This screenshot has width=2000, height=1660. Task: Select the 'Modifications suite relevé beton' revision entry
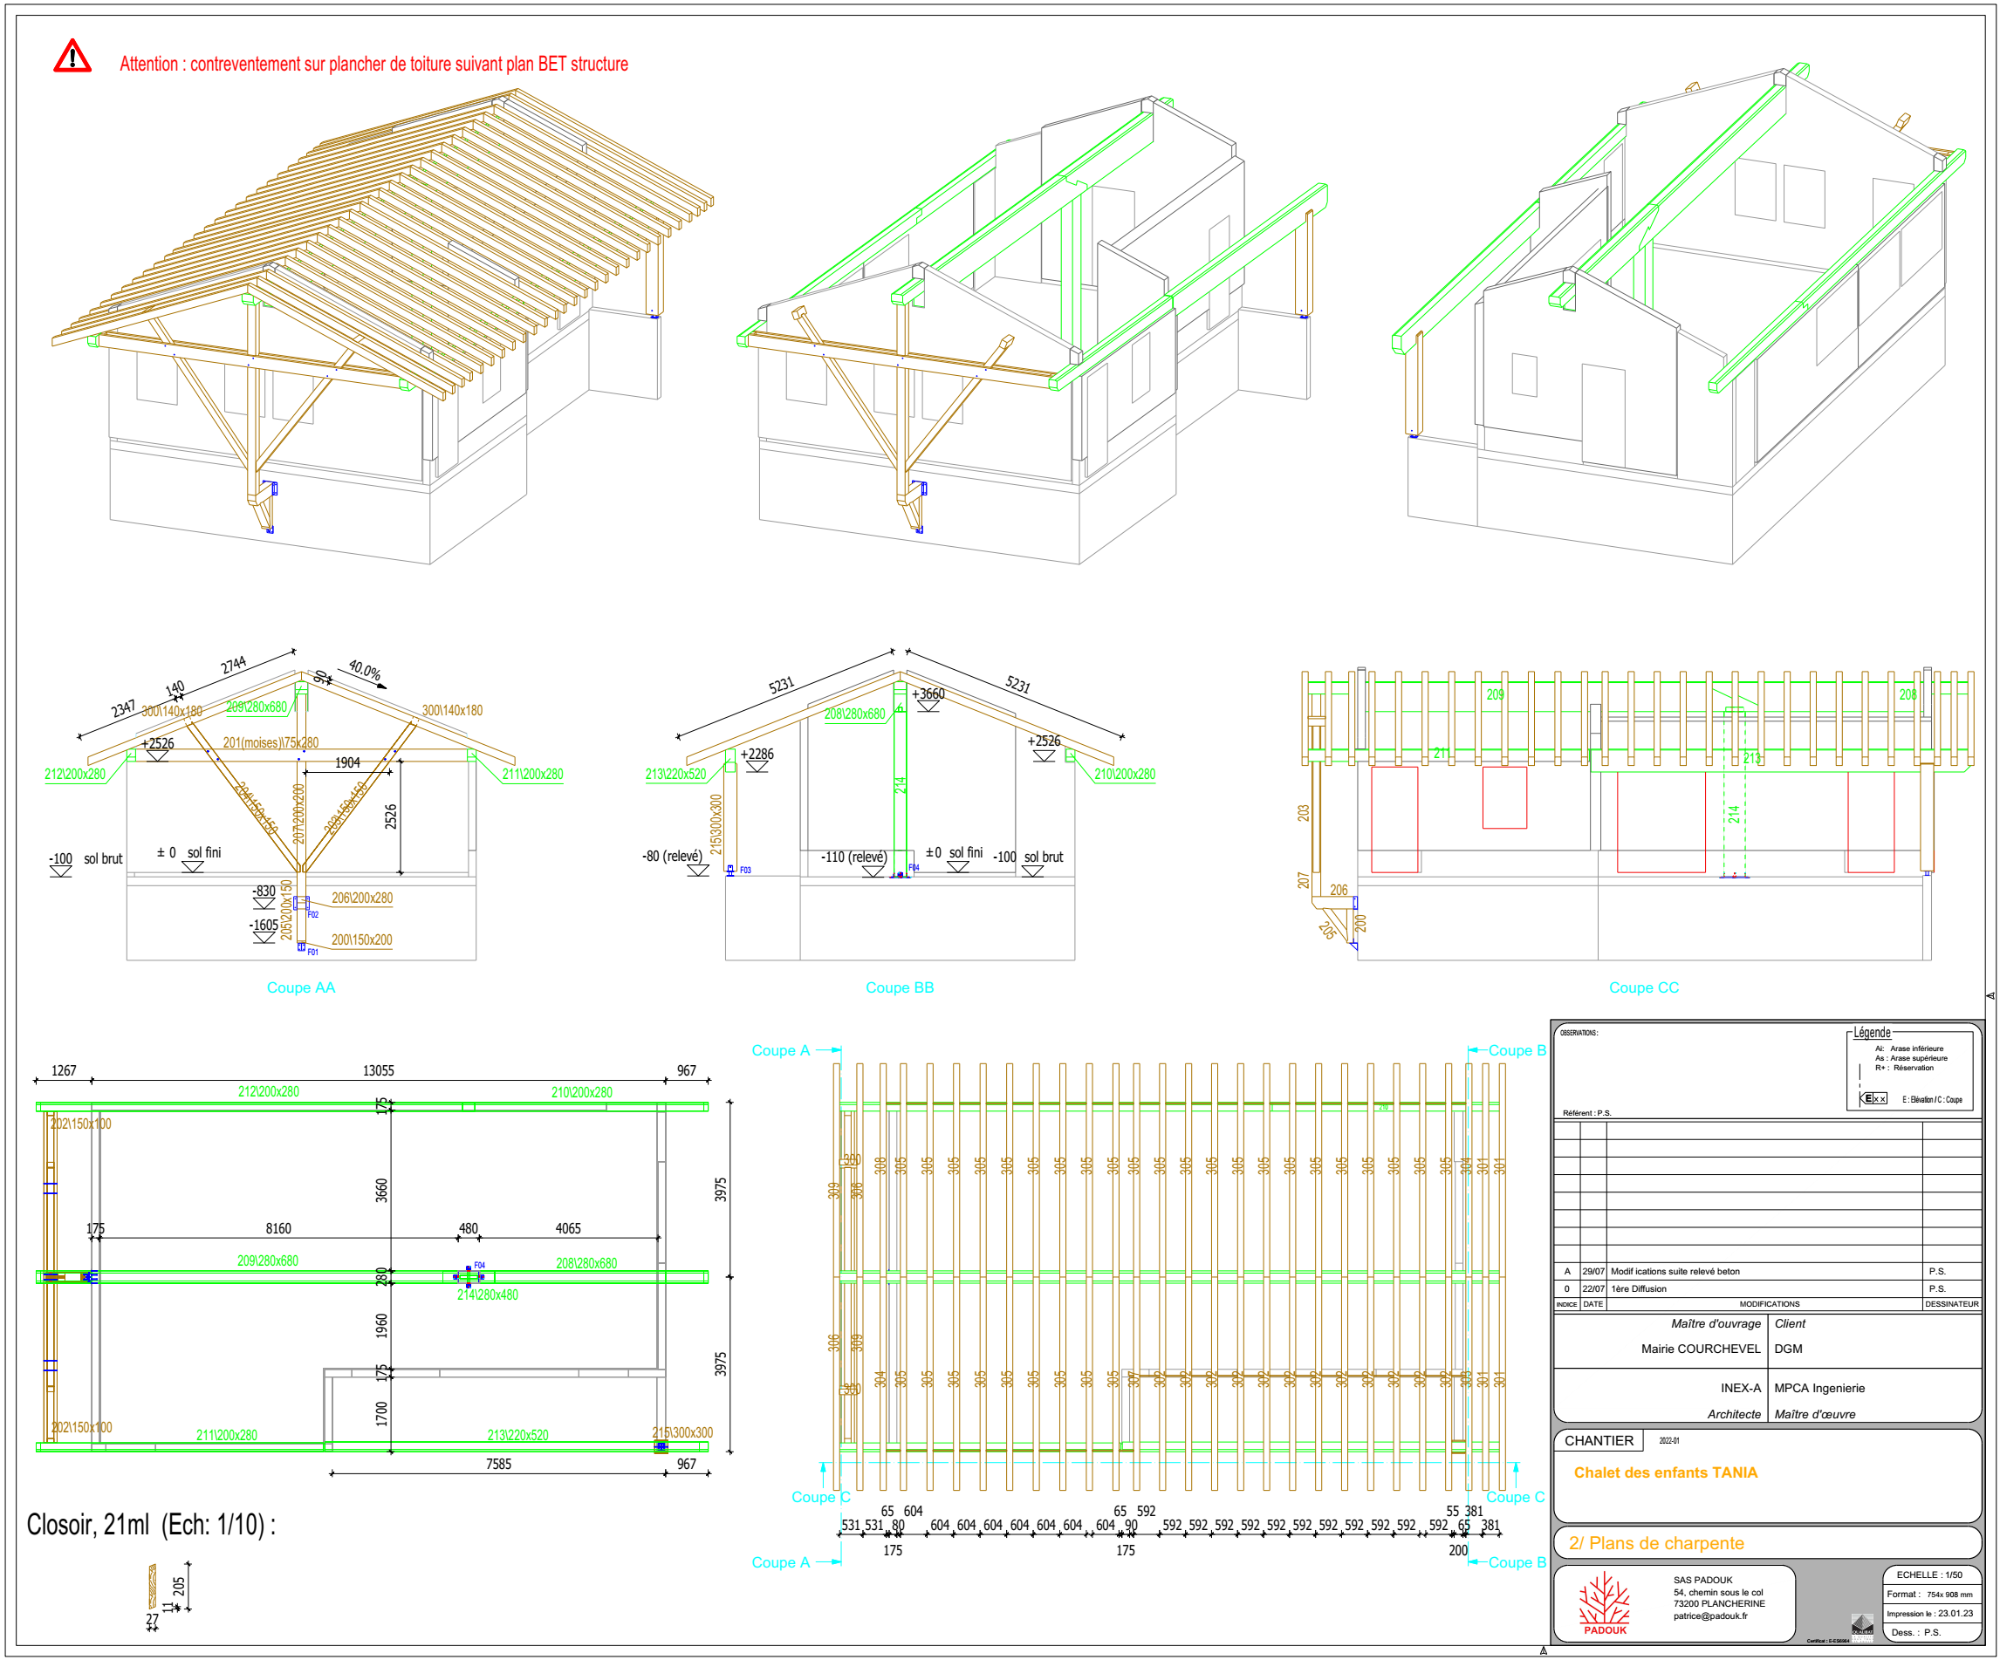[x=1675, y=1272]
